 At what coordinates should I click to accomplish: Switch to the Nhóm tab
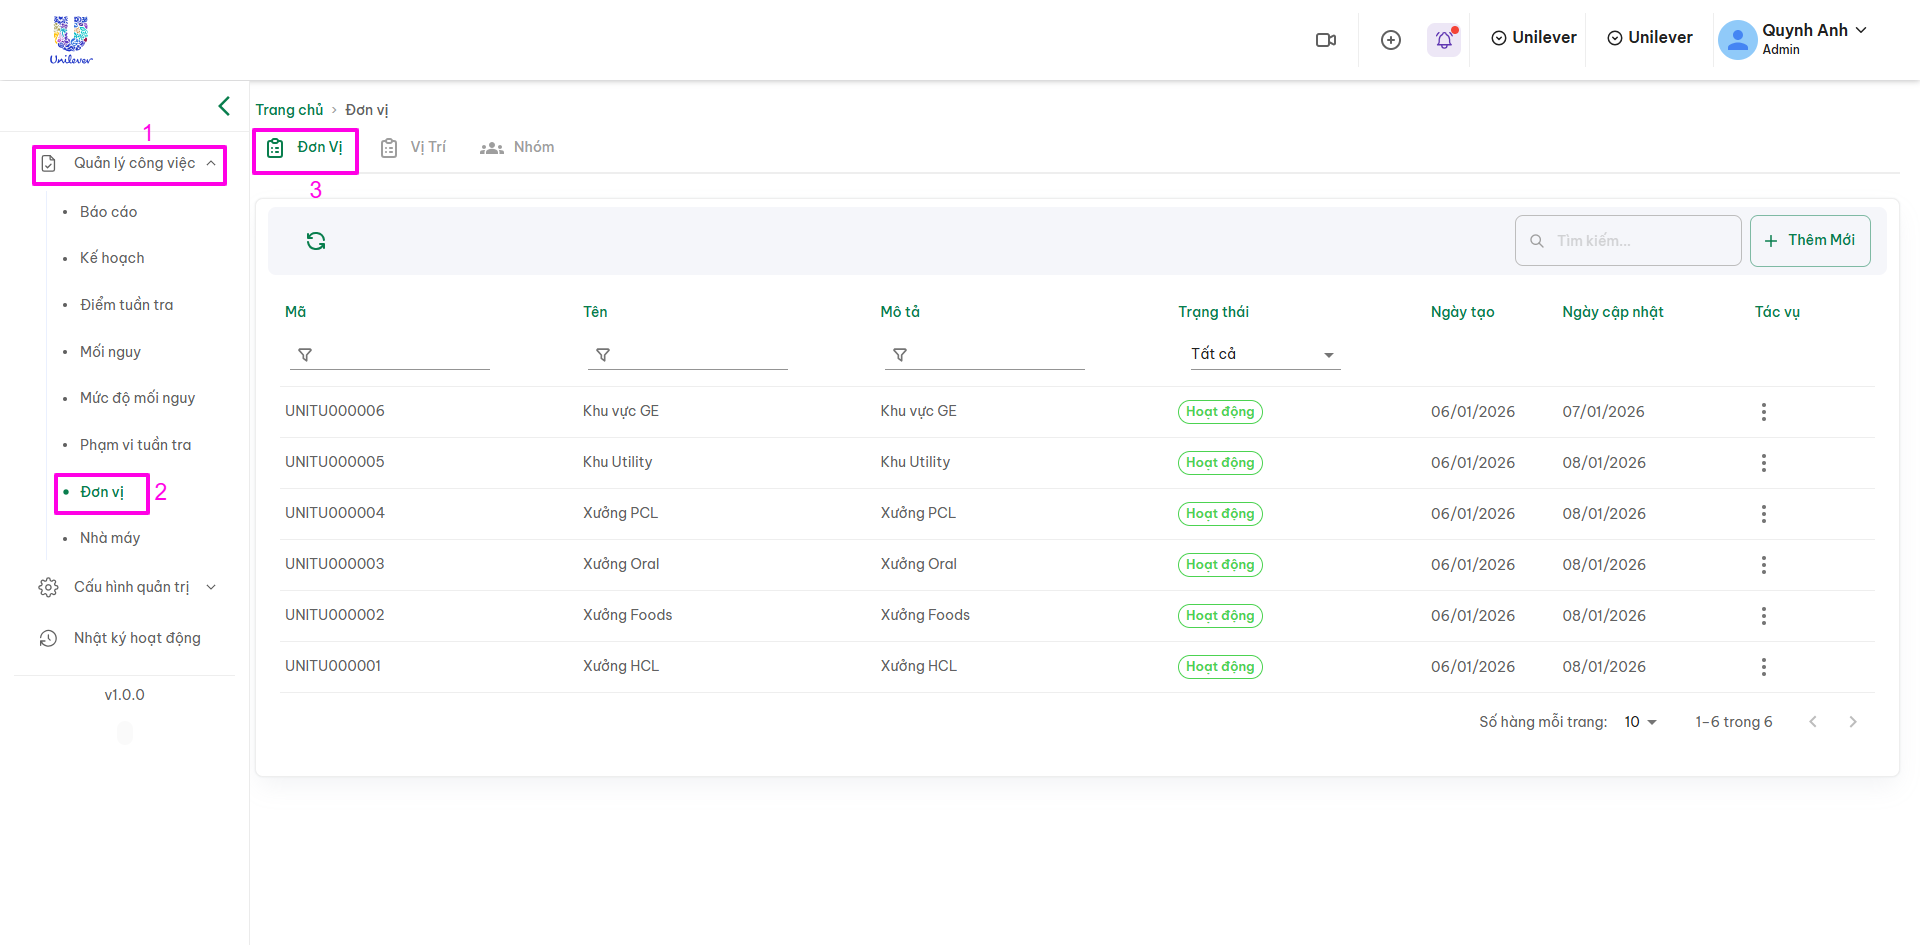517,148
